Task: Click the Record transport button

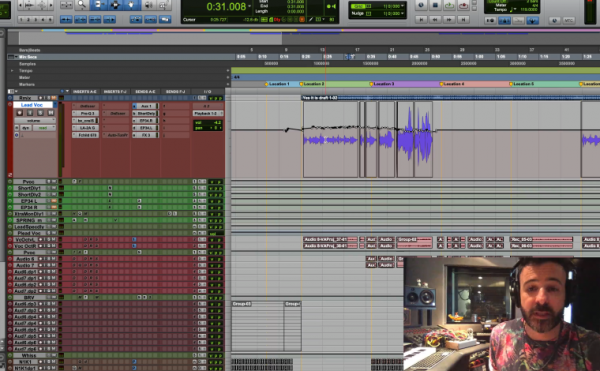Action: [463, 5]
